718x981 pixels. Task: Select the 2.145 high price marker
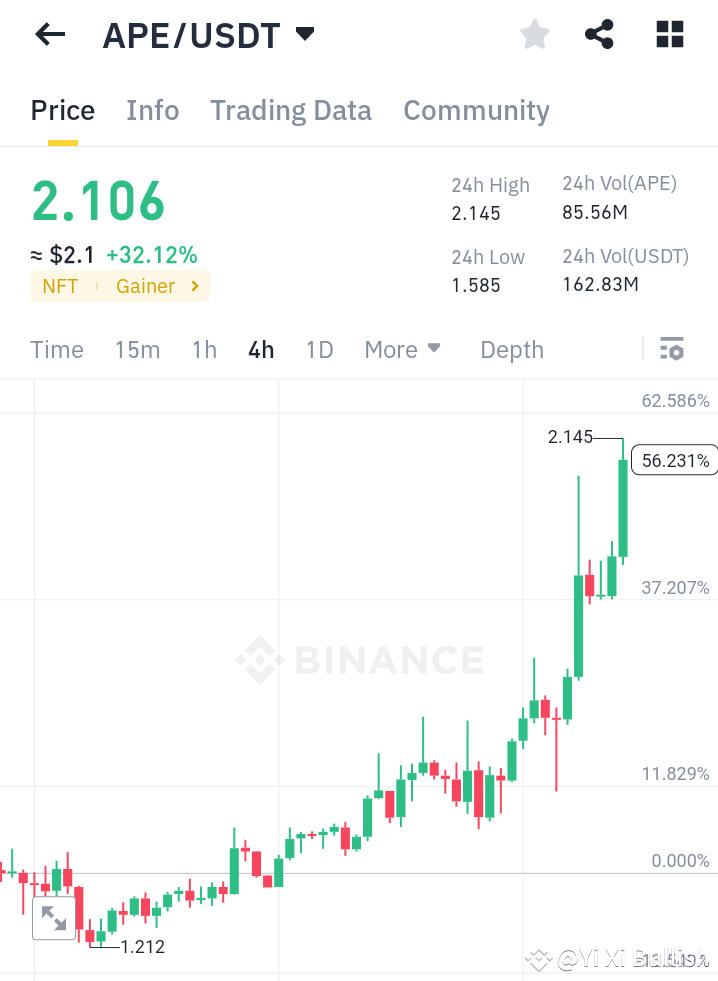coord(571,437)
